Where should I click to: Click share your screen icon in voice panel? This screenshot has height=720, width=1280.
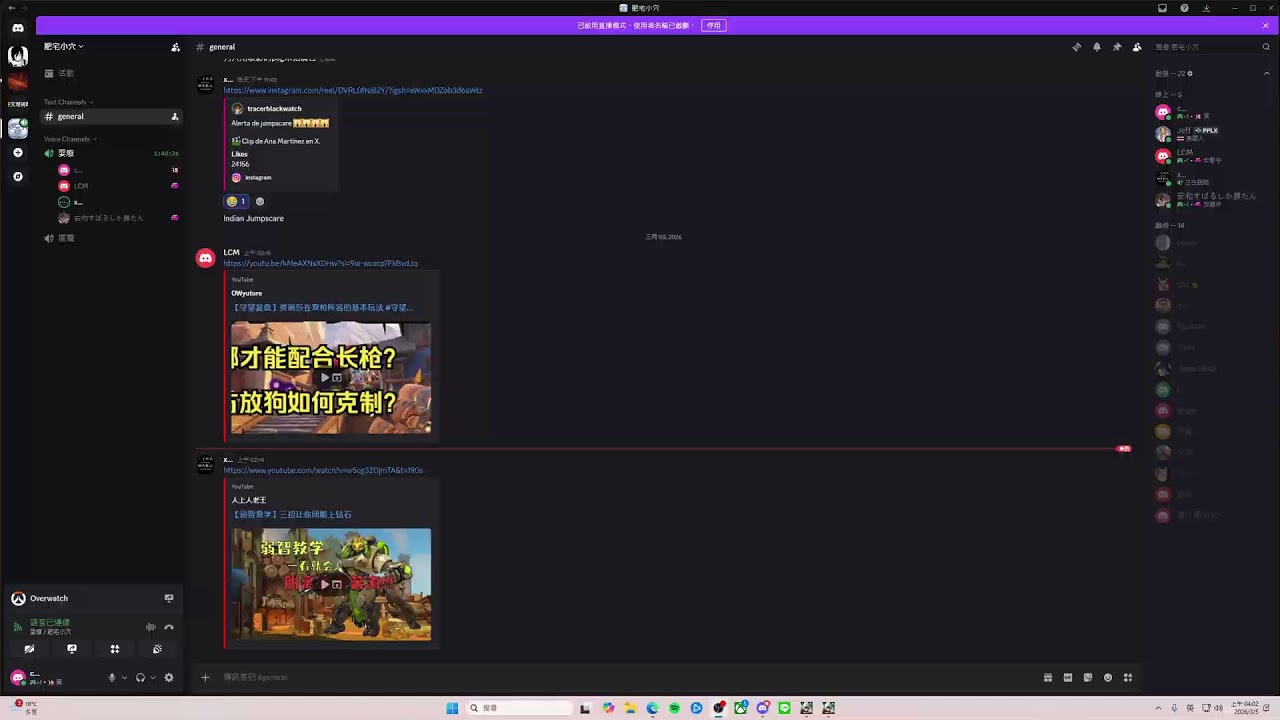[72, 649]
